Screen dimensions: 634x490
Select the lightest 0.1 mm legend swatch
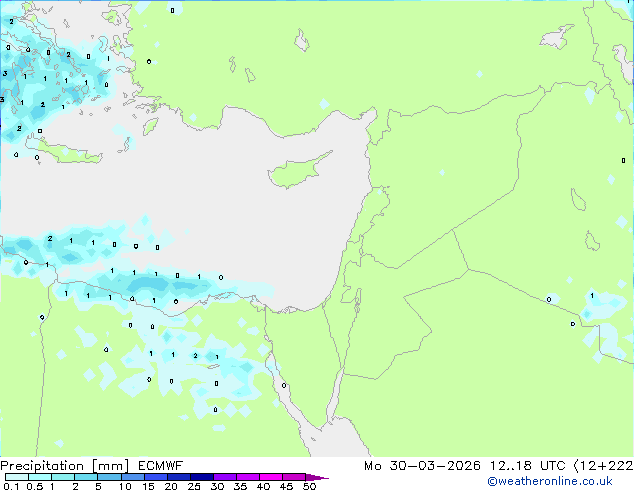17,477
